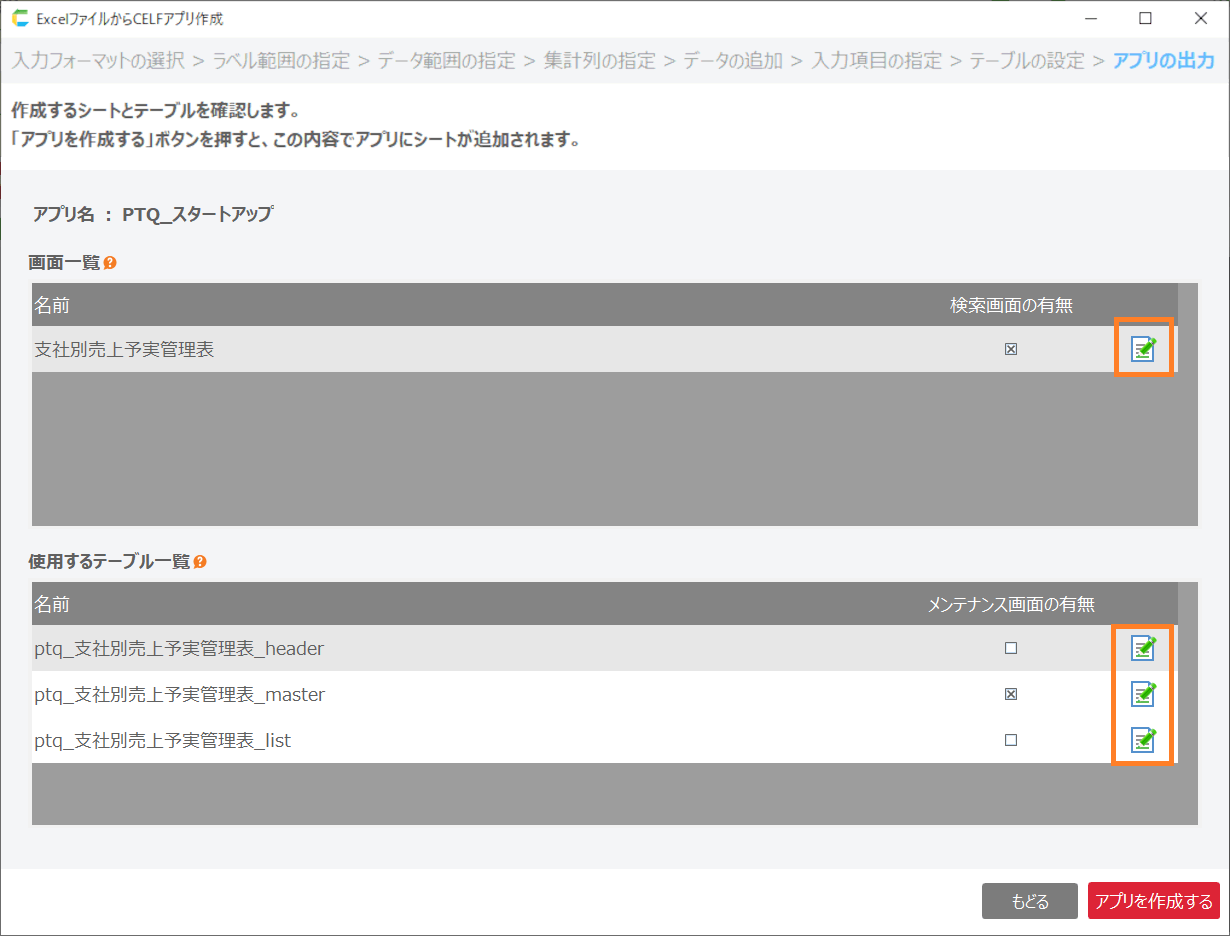Go to テーブルの設定 breadcrumb step
Image resolution: width=1230 pixels, height=936 pixels.
coord(1027,61)
